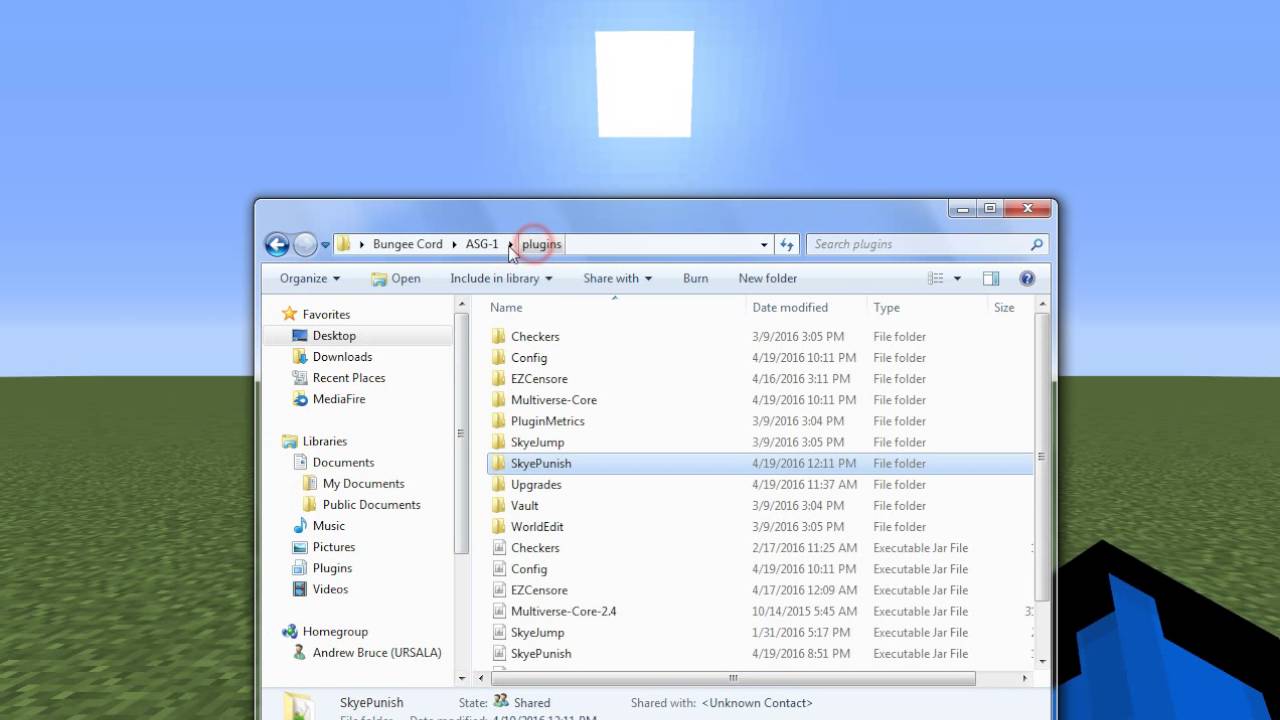The image size is (1280, 720).
Task: Change view with the views icon
Action: click(936, 278)
